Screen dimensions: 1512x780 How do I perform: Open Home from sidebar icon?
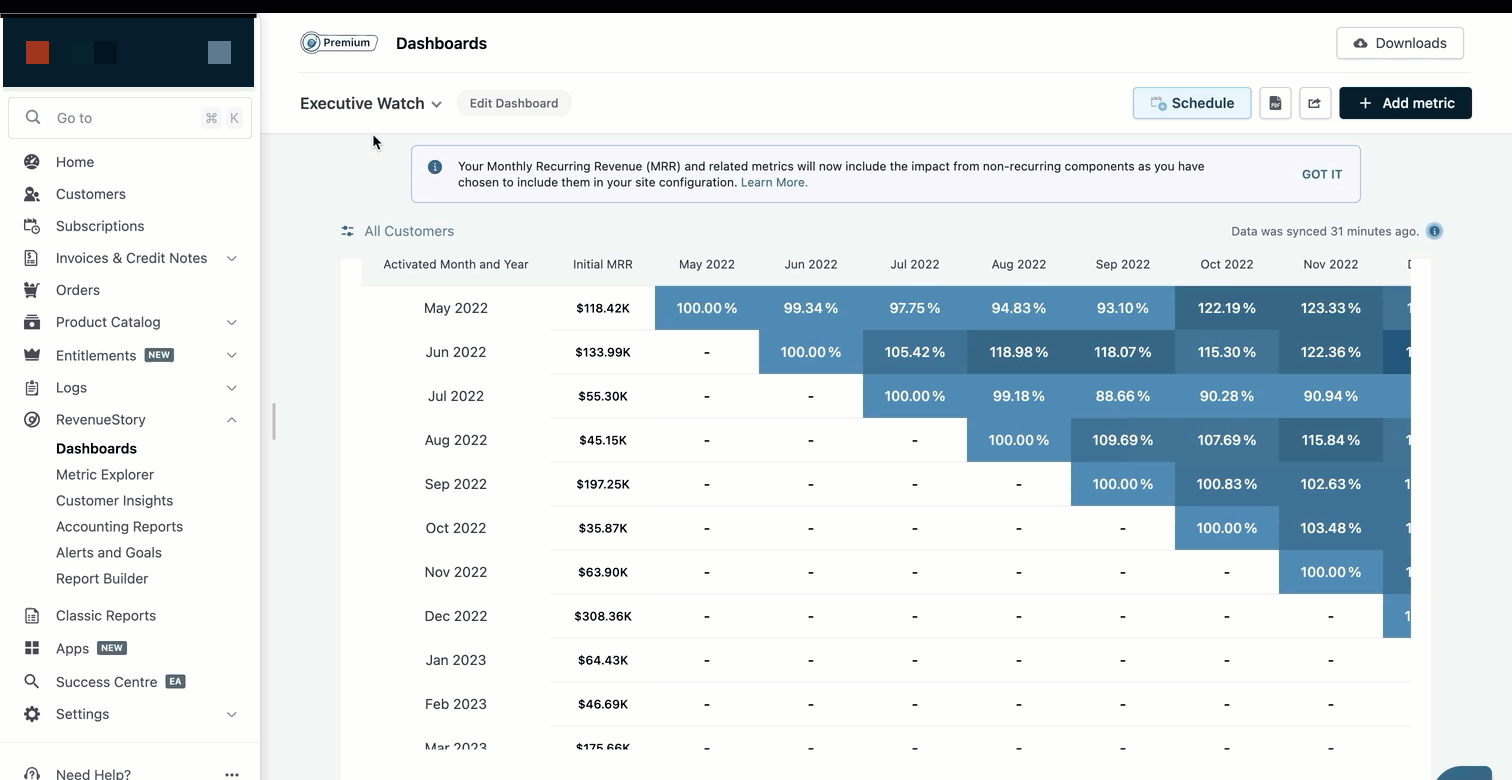coord(32,162)
